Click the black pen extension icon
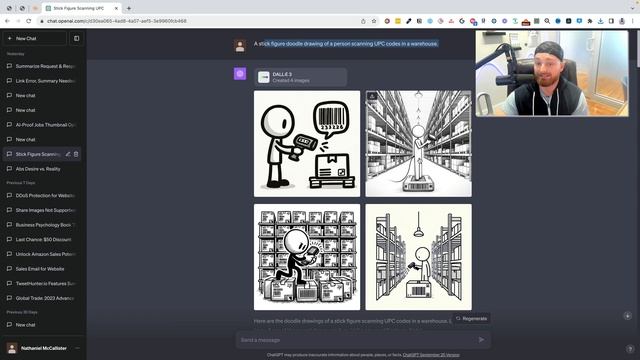 [409, 21]
